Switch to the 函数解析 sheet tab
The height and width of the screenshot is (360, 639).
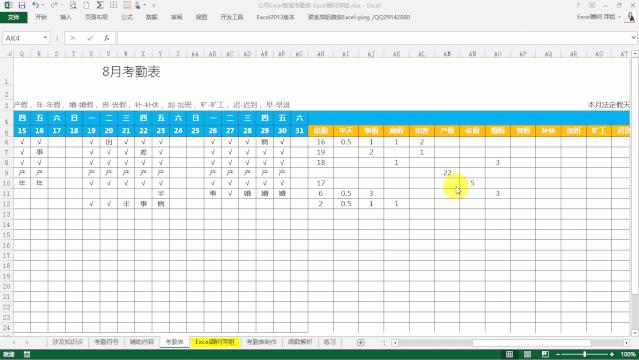click(x=300, y=342)
